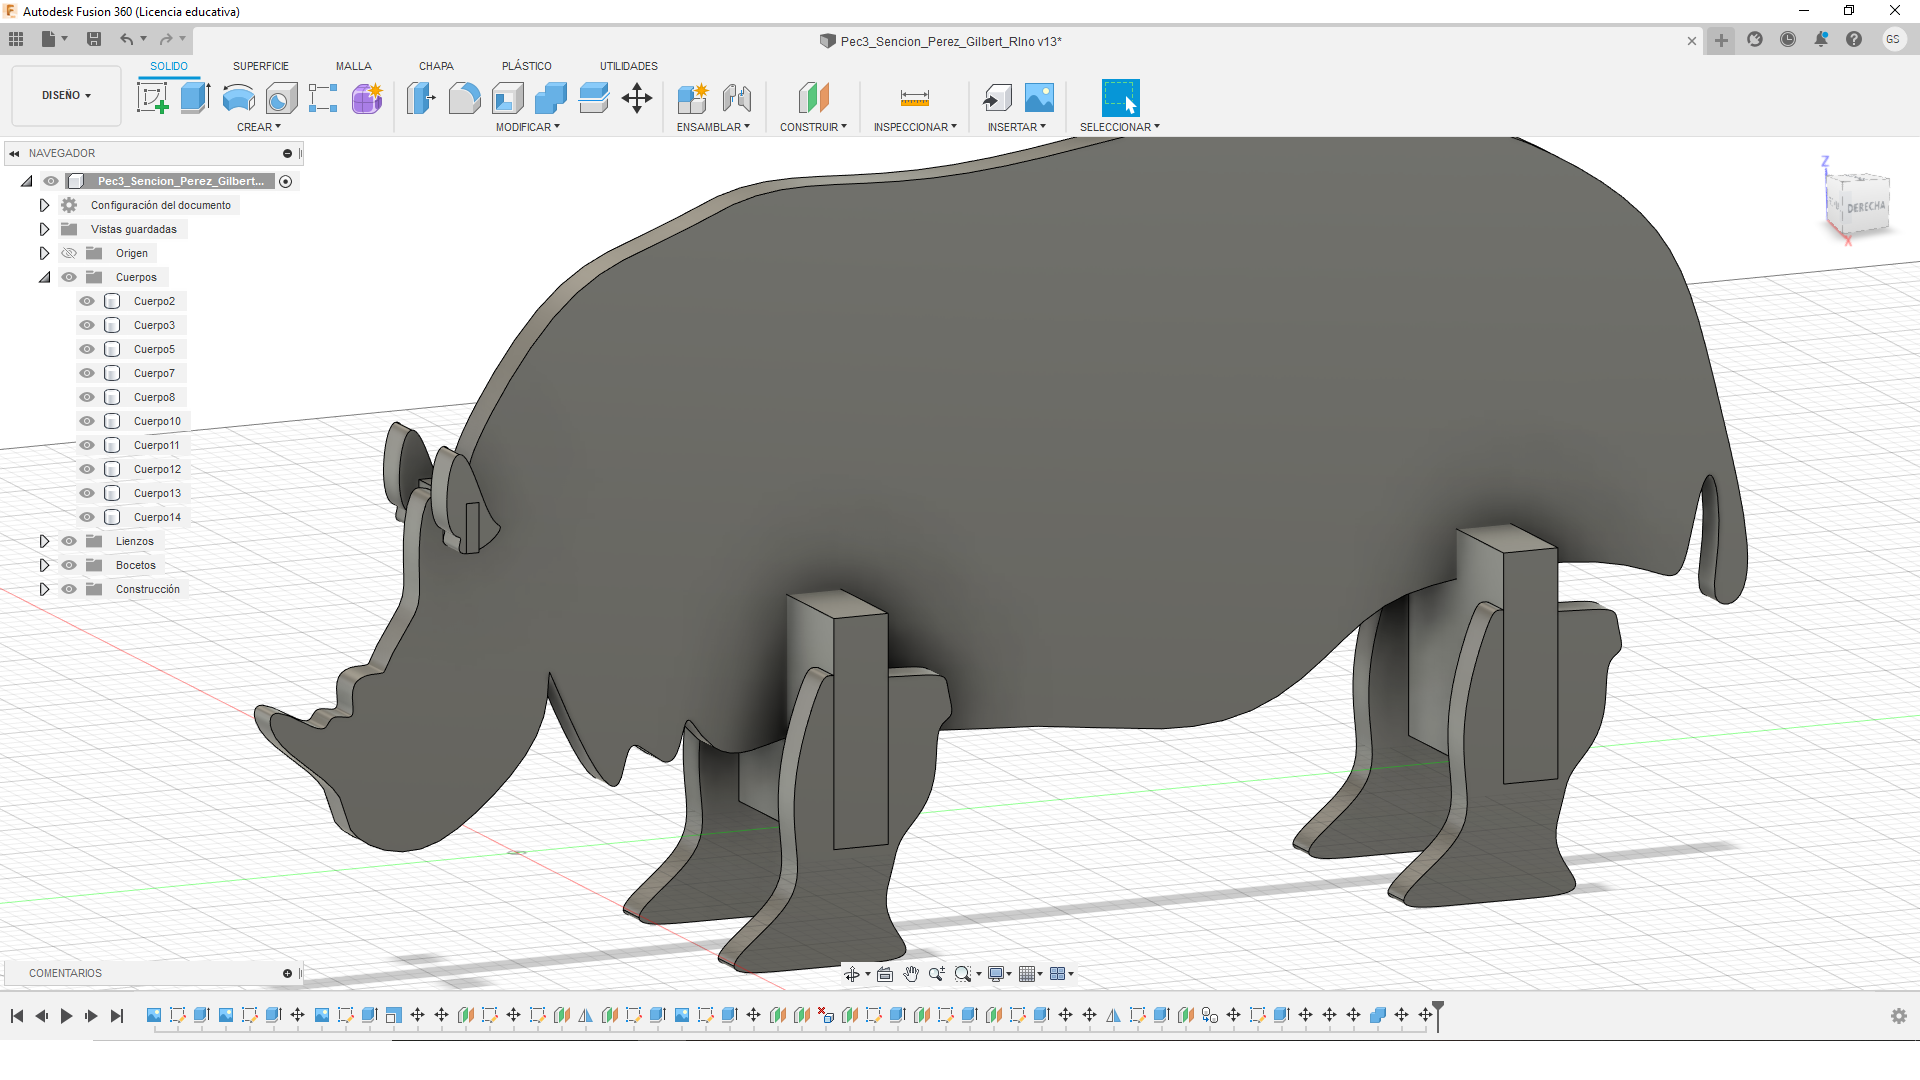
Task: Select the Pan hand tool
Action: click(911, 974)
